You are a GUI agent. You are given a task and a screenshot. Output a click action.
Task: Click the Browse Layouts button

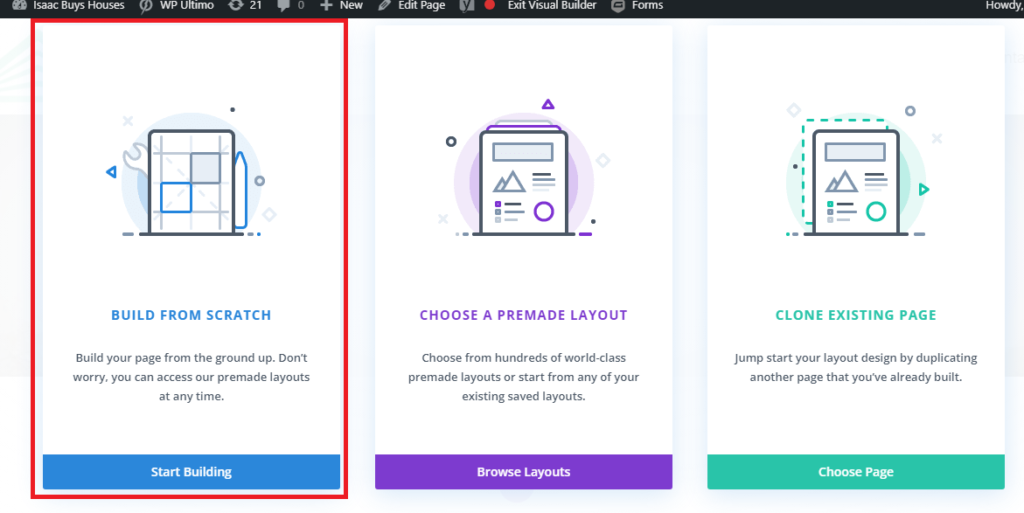(x=523, y=471)
